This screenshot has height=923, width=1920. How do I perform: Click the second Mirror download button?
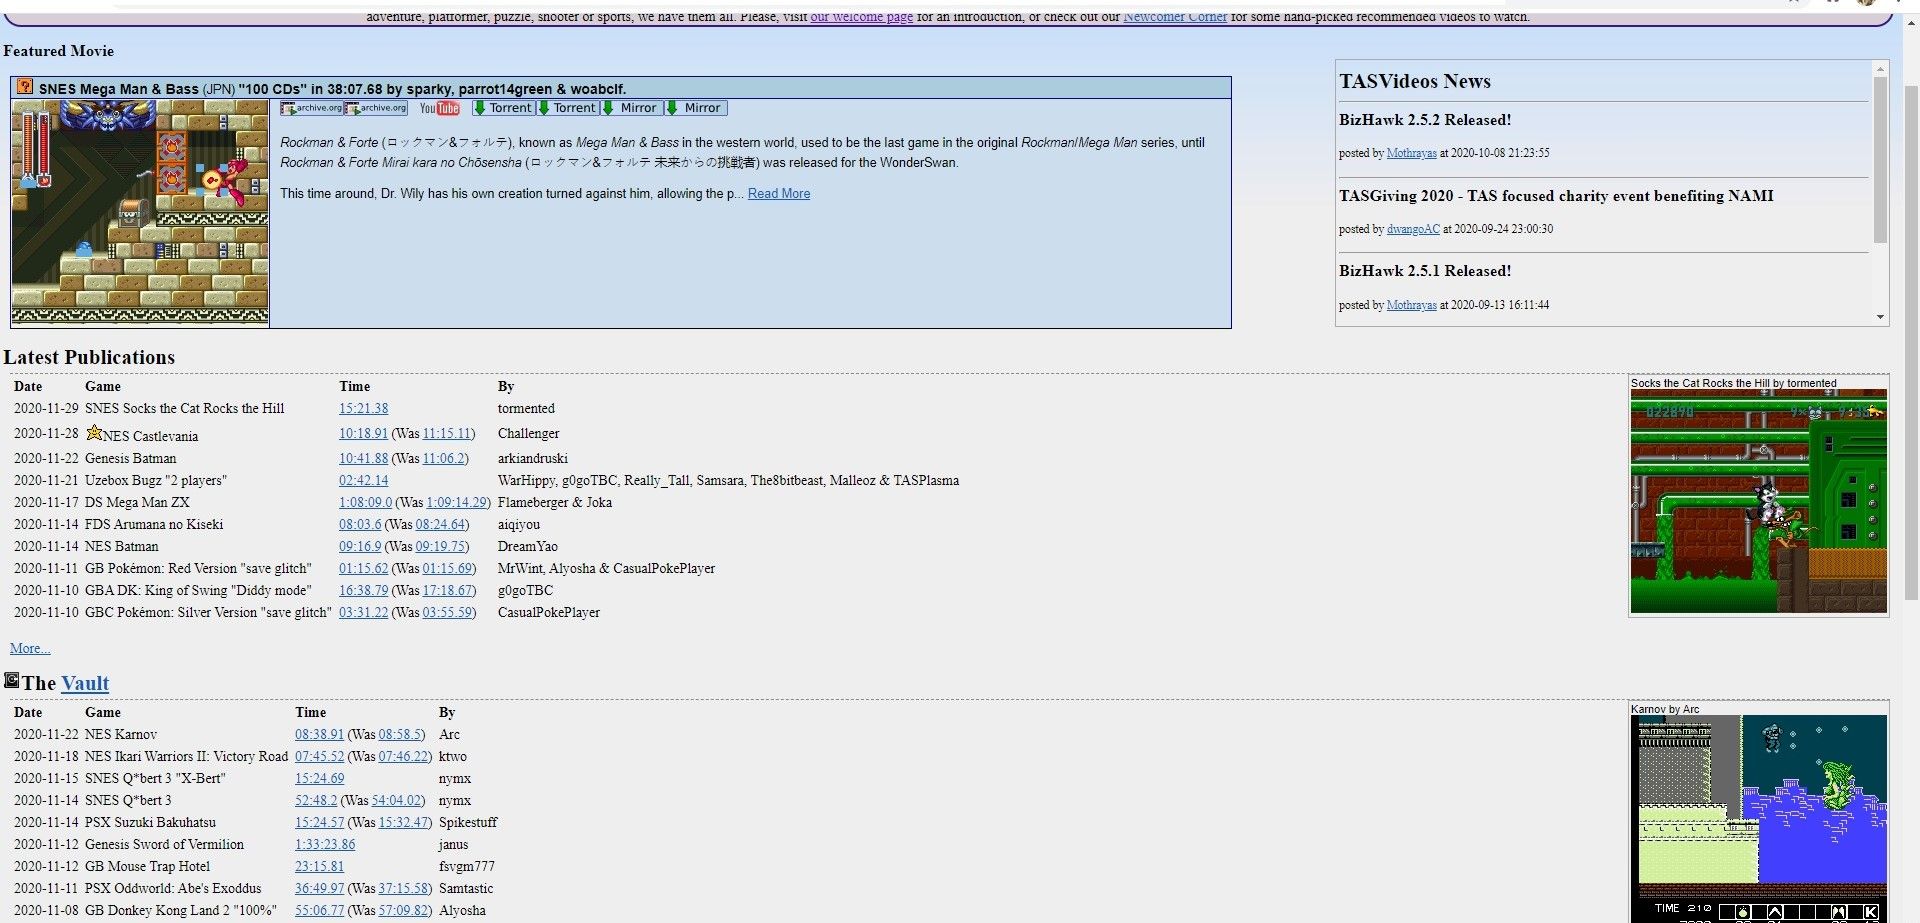695,108
